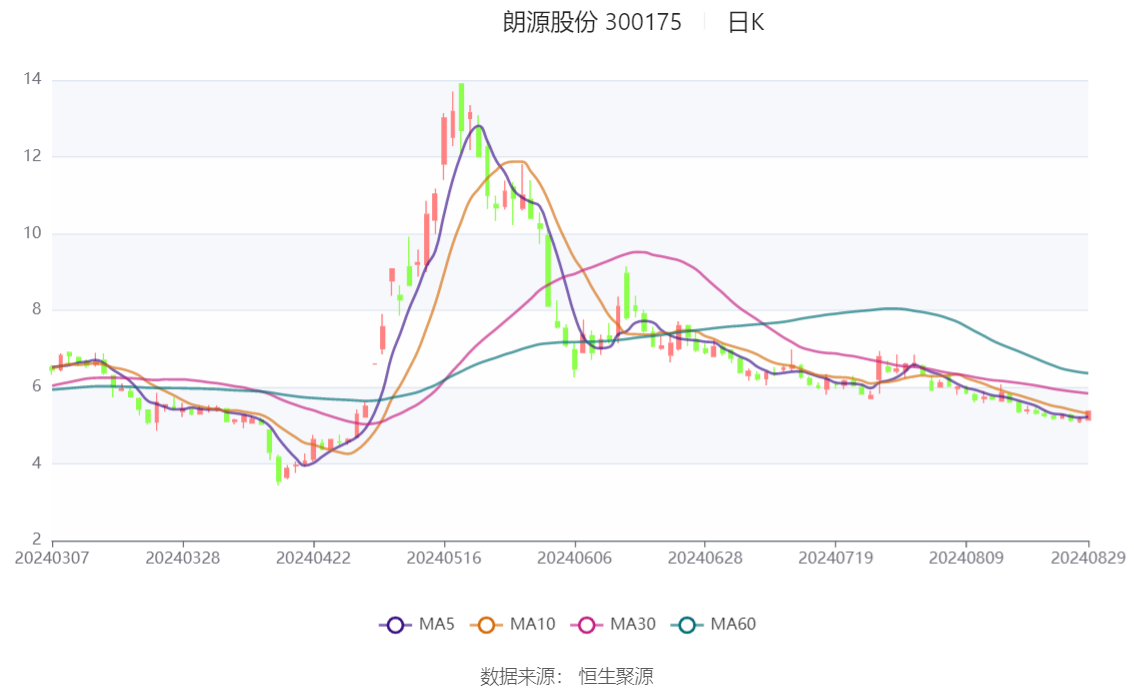Screen dimensions: 1134x689
Task: Click y-axis value label 10
Action: tap(32, 233)
